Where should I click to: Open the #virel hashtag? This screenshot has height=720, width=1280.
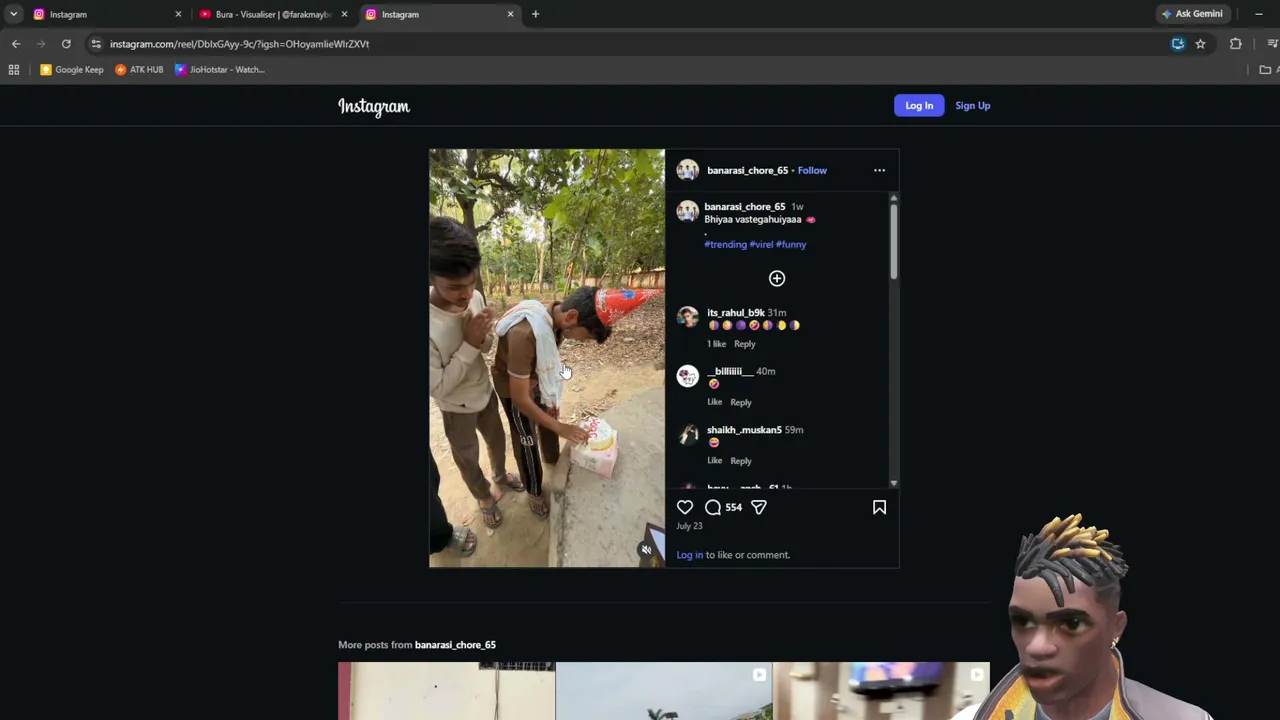[762, 244]
